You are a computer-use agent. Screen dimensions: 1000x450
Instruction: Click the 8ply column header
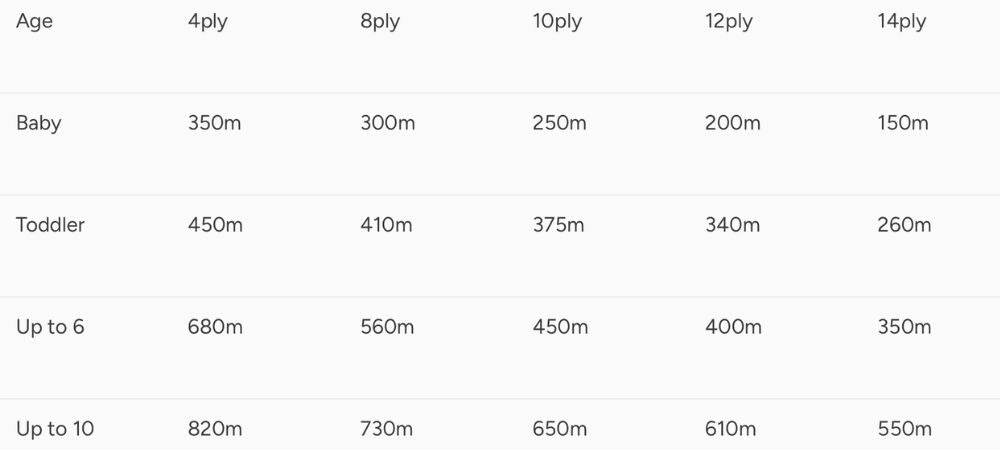coord(380,22)
